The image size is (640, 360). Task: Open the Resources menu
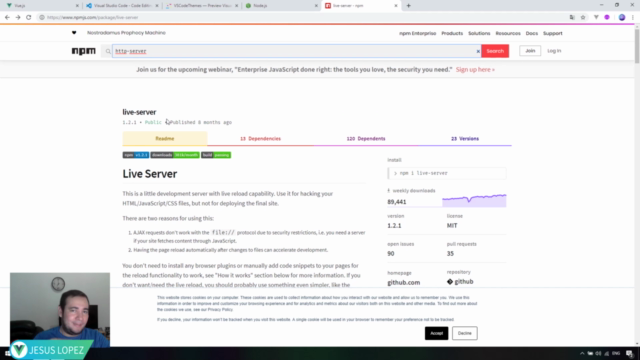pyautogui.click(x=508, y=33)
